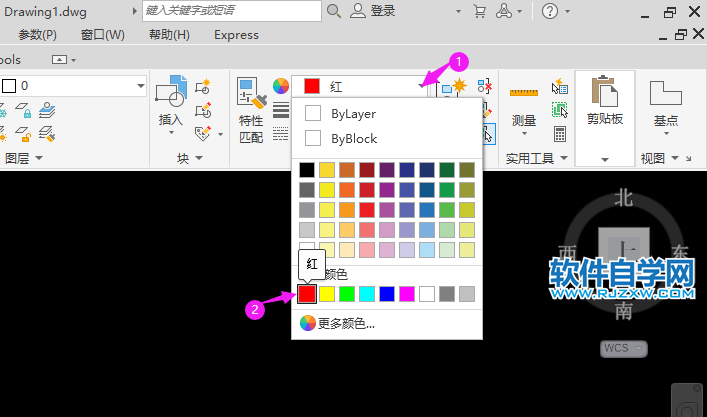
Task: Expand the 块 panel arrow
Action: (x=199, y=158)
